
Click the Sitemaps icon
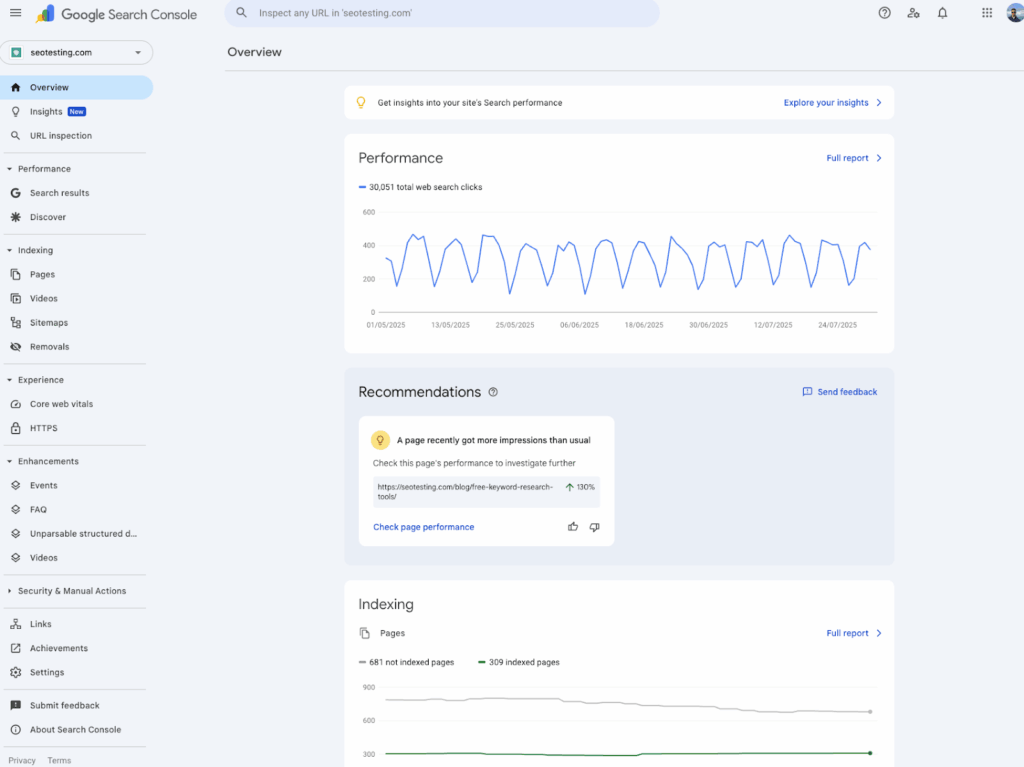pyautogui.click(x=16, y=323)
